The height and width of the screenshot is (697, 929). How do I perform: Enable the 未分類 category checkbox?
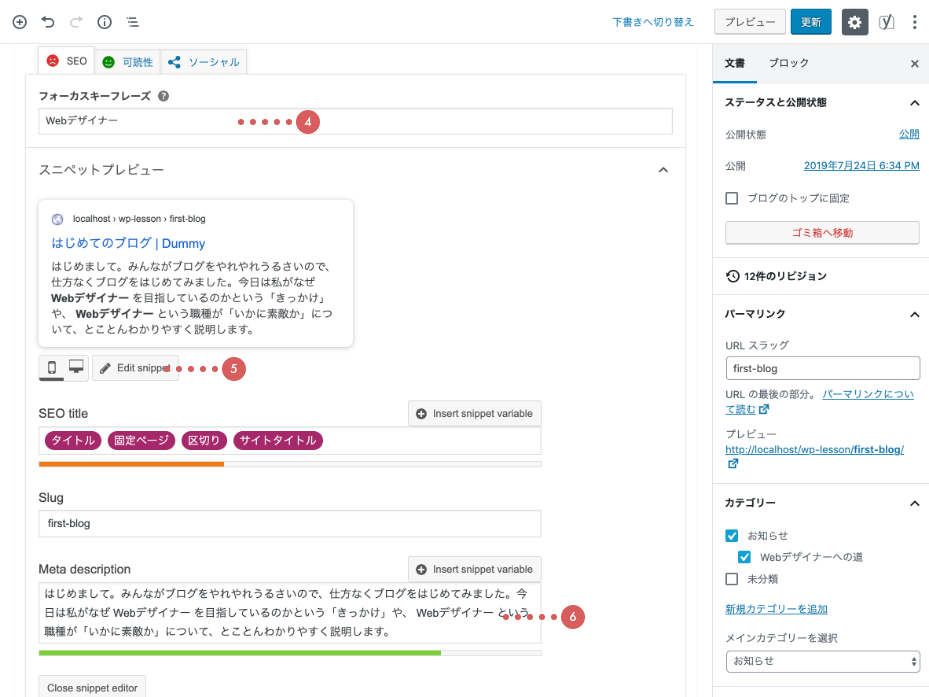pyautogui.click(x=732, y=579)
